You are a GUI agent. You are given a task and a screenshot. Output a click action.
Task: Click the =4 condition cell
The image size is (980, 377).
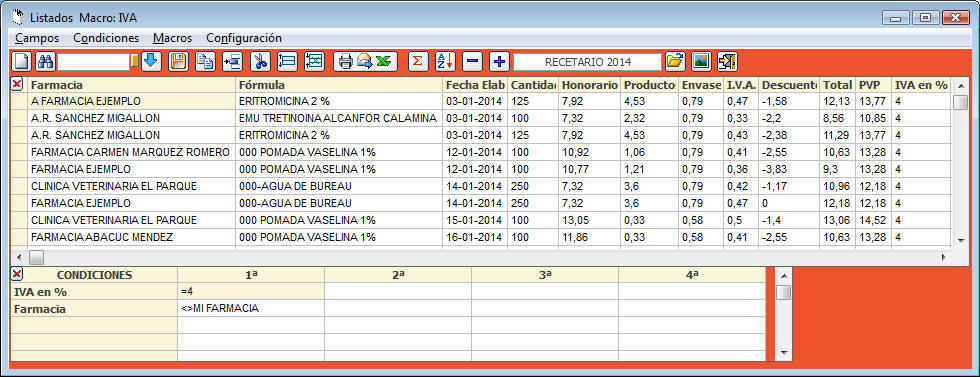tap(251, 291)
